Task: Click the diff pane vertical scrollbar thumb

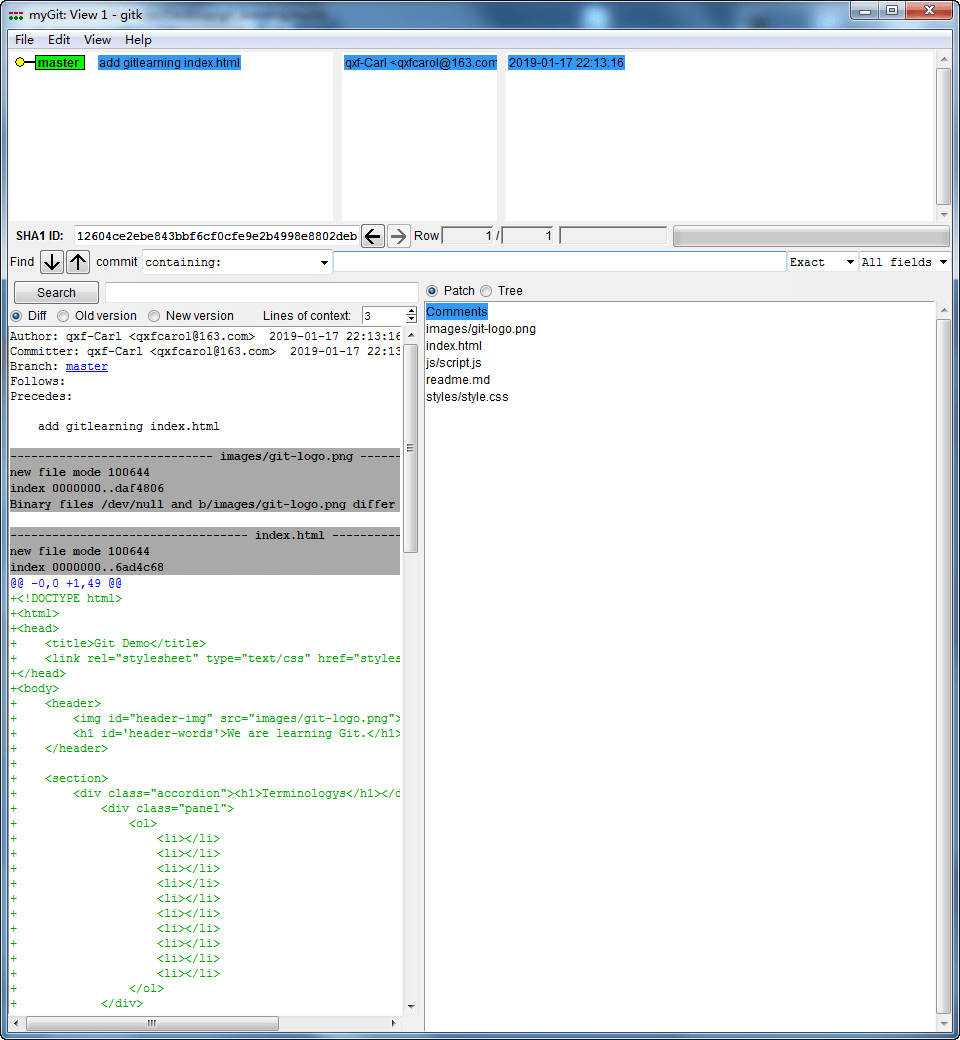Action: tap(411, 448)
